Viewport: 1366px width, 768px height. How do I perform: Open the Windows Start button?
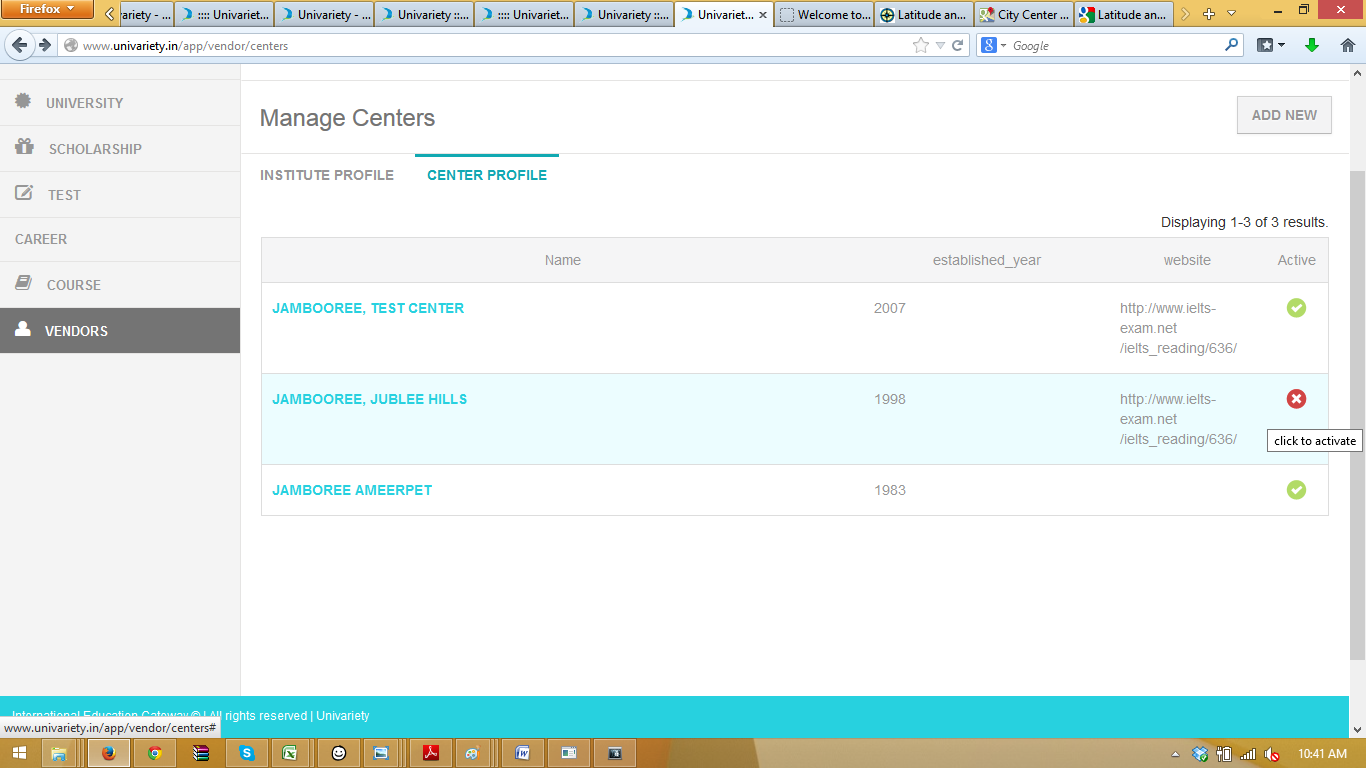tap(19, 753)
